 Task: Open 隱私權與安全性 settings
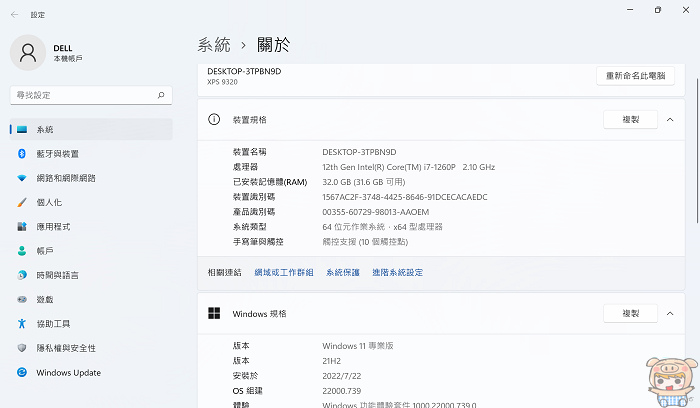click(x=91, y=348)
